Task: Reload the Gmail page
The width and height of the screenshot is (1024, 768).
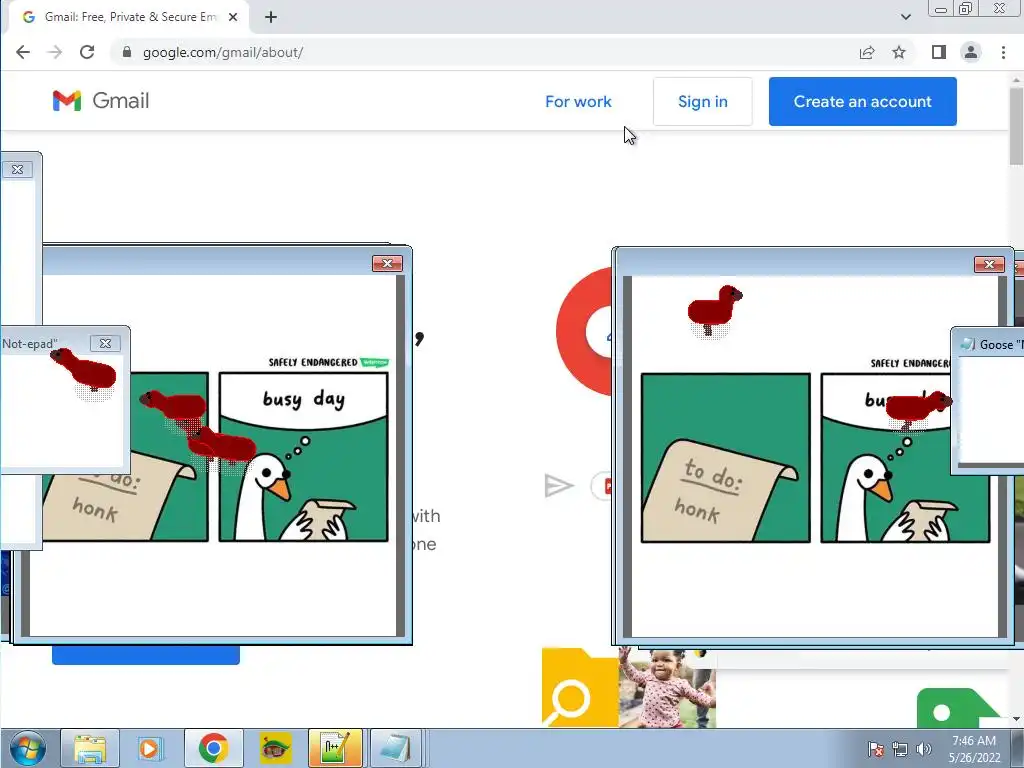Action: pyautogui.click(x=87, y=52)
